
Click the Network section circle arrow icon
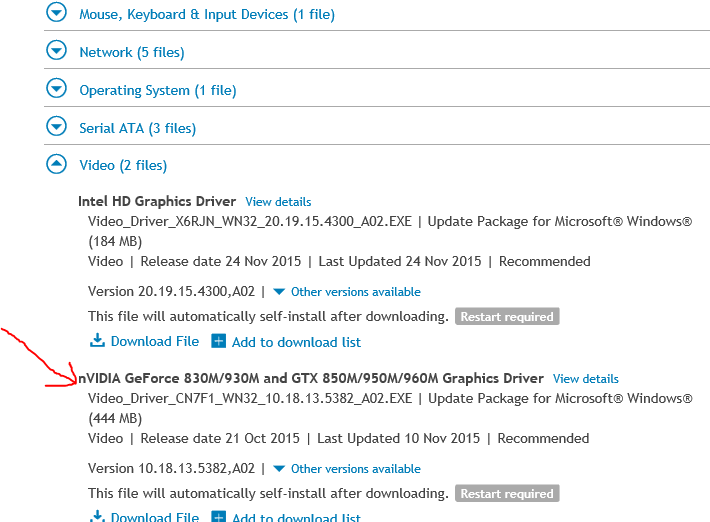point(57,50)
